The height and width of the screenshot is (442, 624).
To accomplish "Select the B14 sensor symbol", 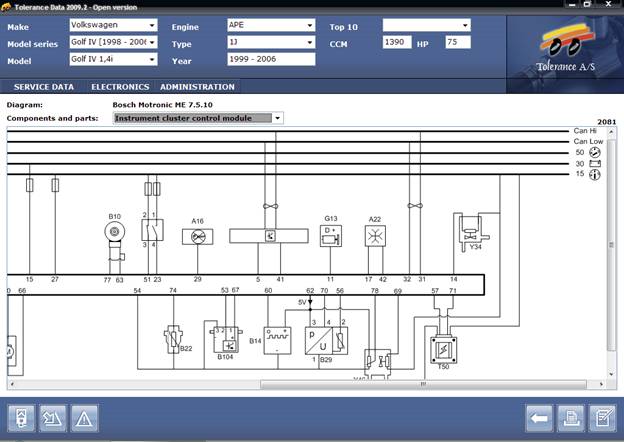I will 277,341.
